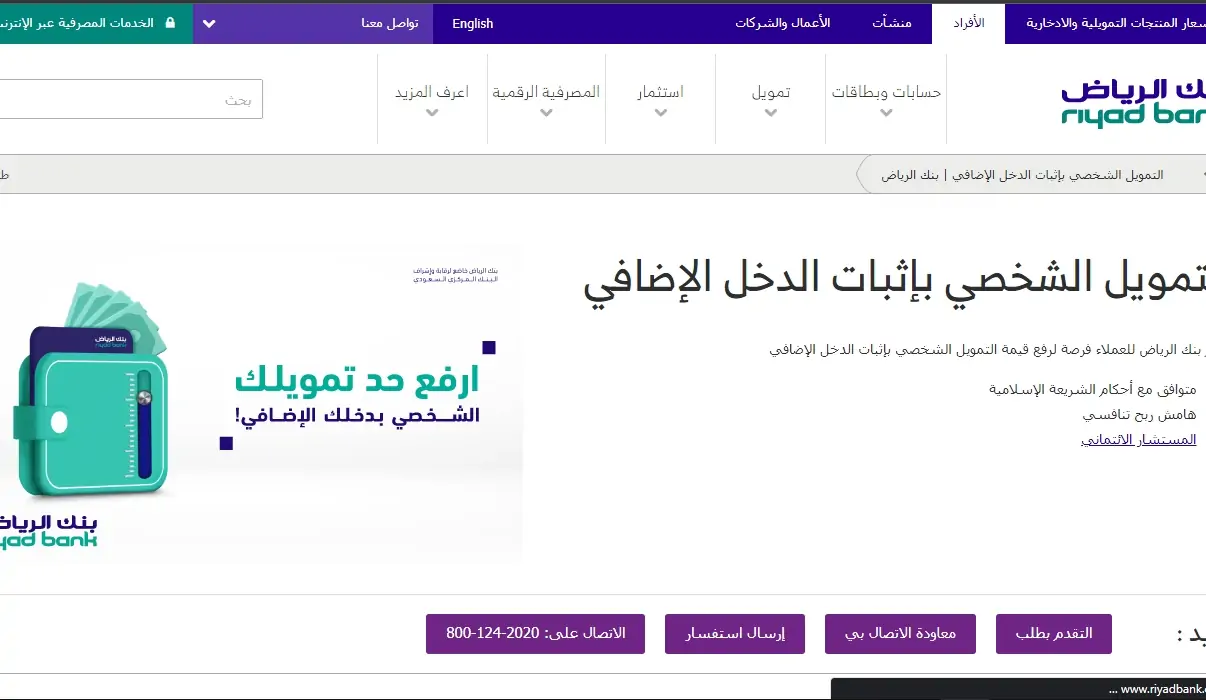Go to the الأعمال والشركات section
Viewport: 1206px width, 700px height.
pos(783,23)
